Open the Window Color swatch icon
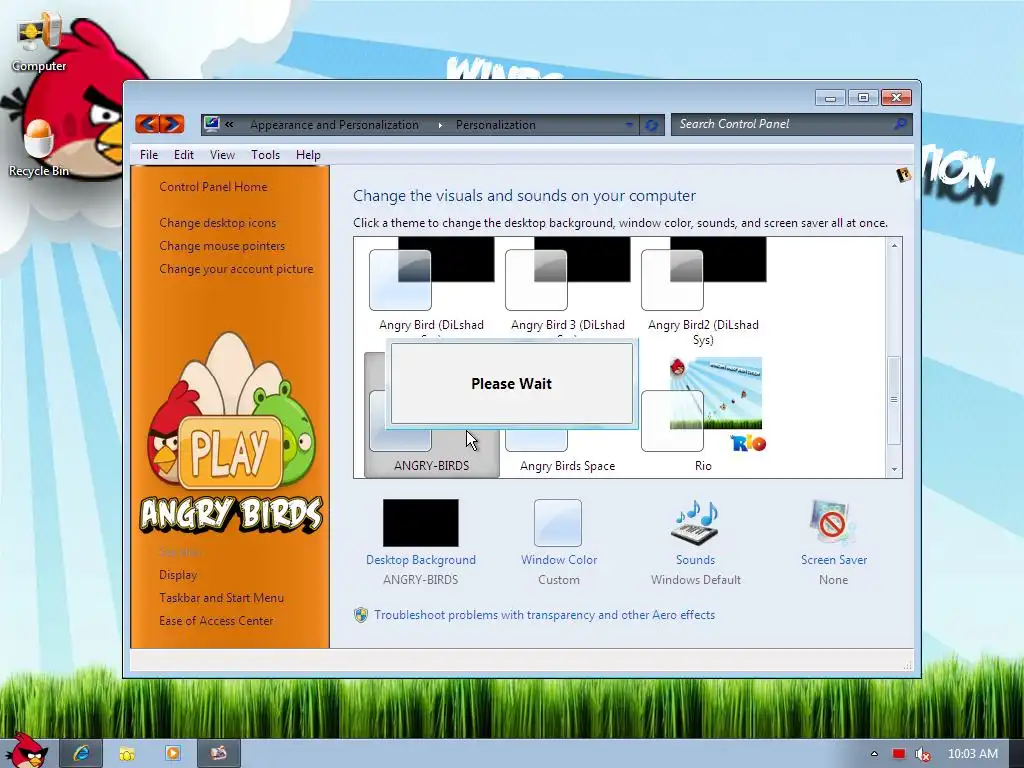The height and width of the screenshot is (768, 1024). (558, 522)
